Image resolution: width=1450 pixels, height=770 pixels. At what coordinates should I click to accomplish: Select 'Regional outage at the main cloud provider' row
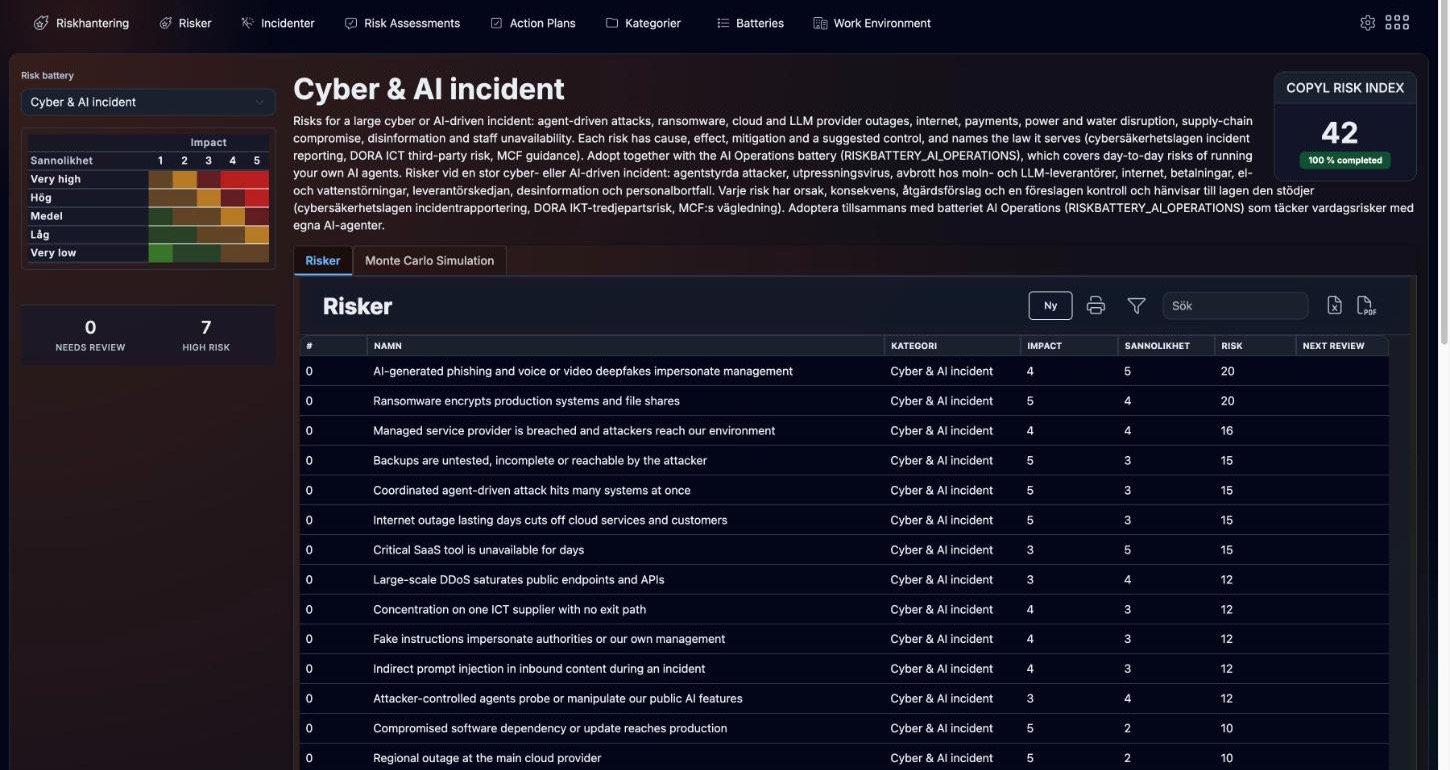click(x=844, y=758)
